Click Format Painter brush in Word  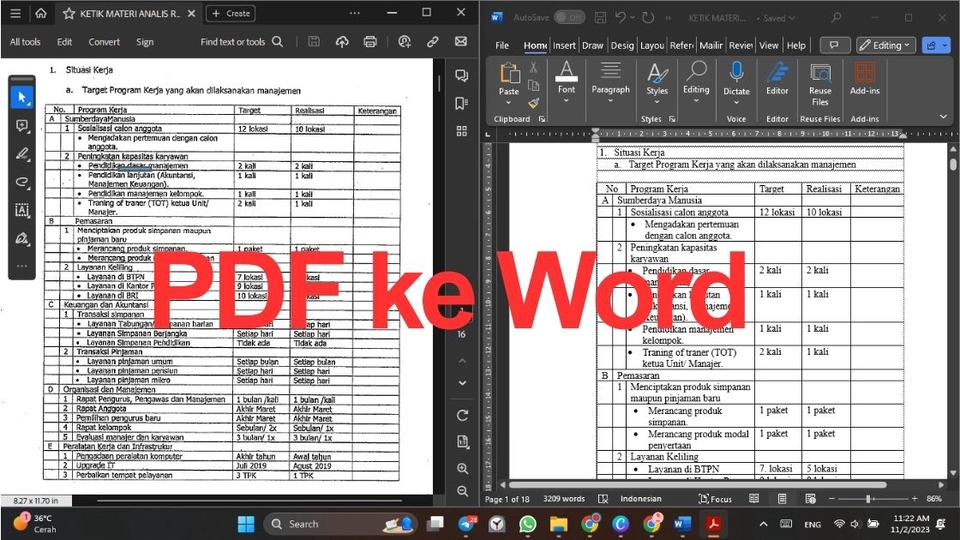[534, 103]
